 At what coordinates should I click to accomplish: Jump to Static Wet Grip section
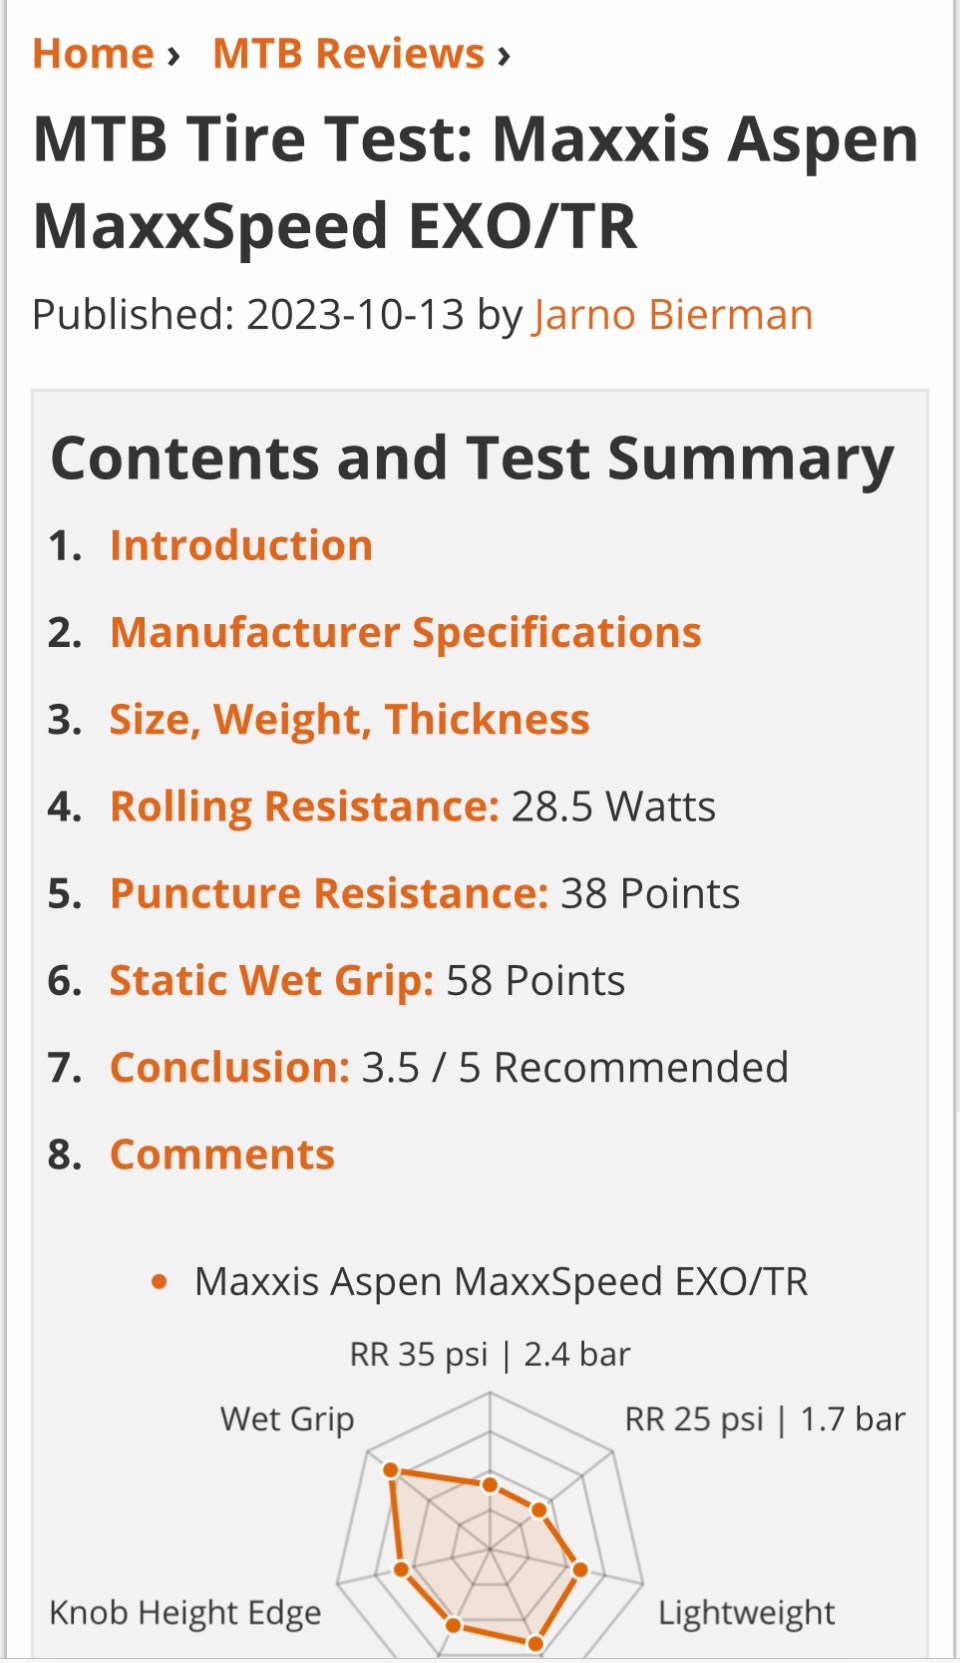click(271, 981)
